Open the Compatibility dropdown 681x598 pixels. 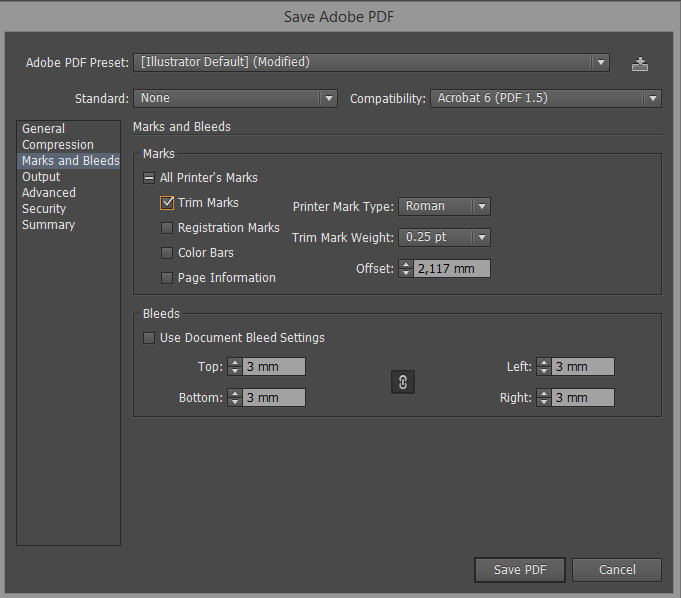[x=546, y=99]
